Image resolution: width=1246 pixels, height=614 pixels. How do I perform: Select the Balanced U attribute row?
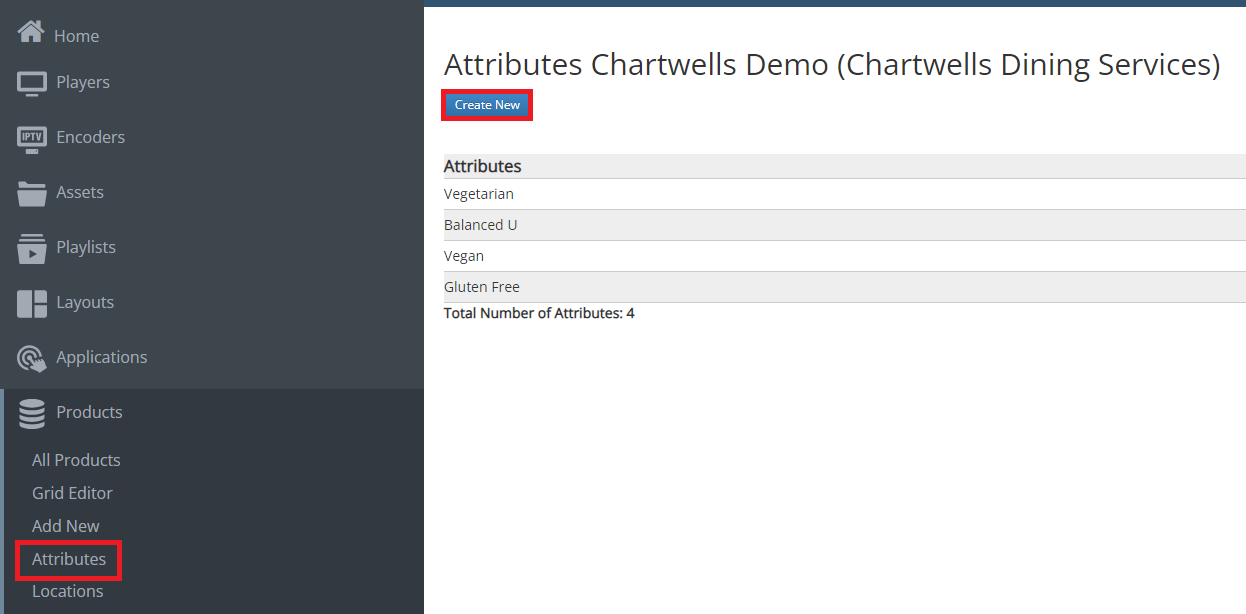[481, 225]
